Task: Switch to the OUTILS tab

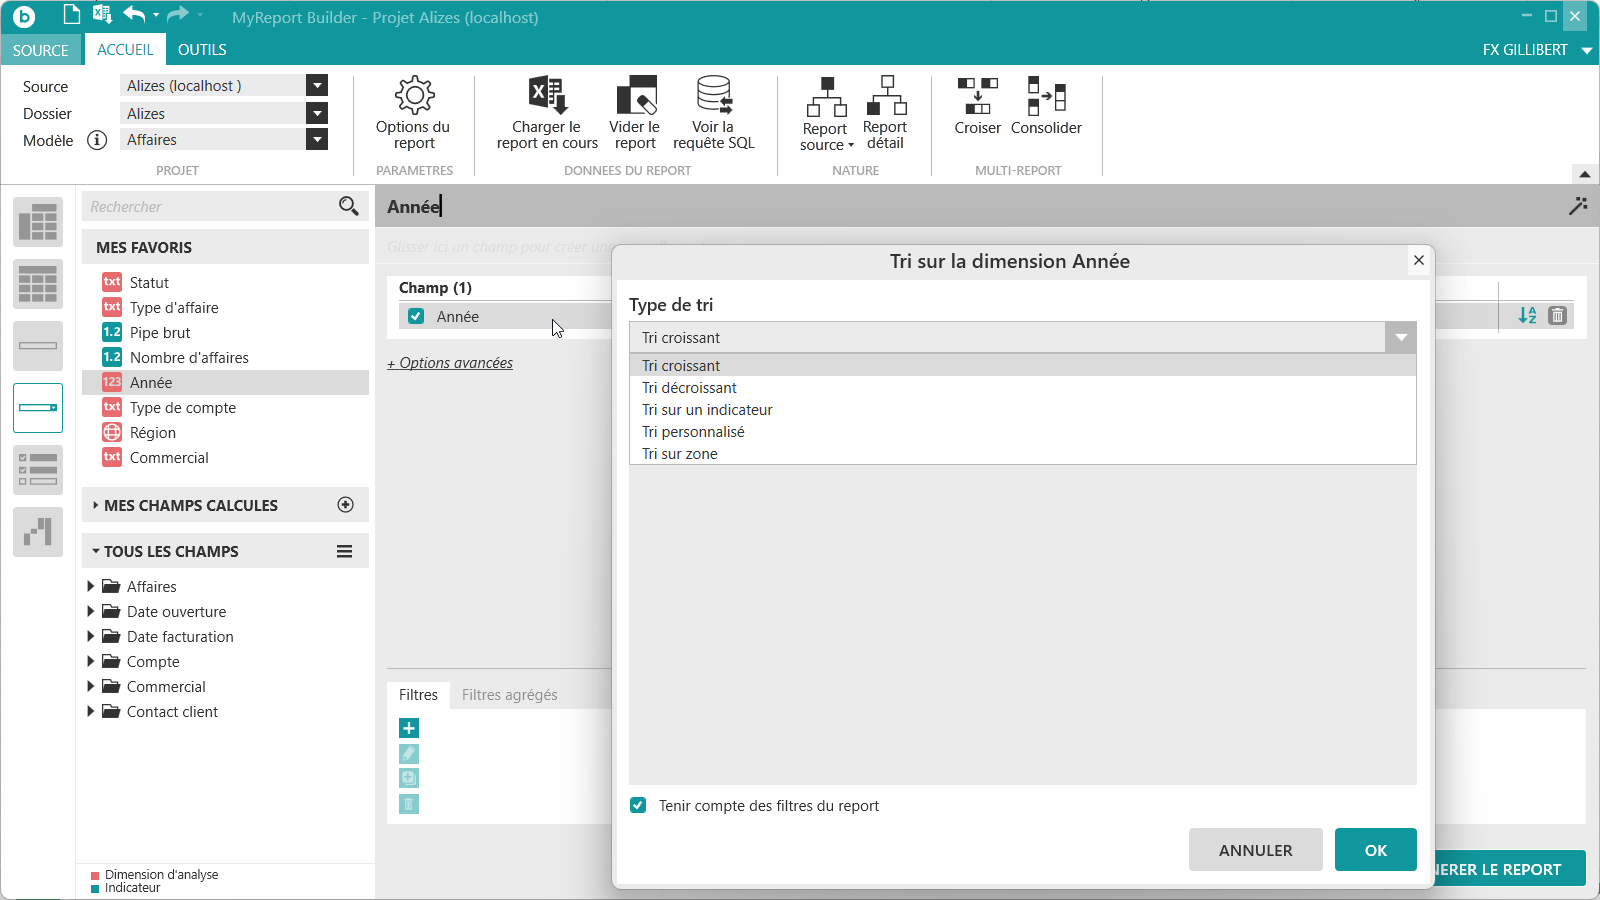Action: click(x=202, y=50)
